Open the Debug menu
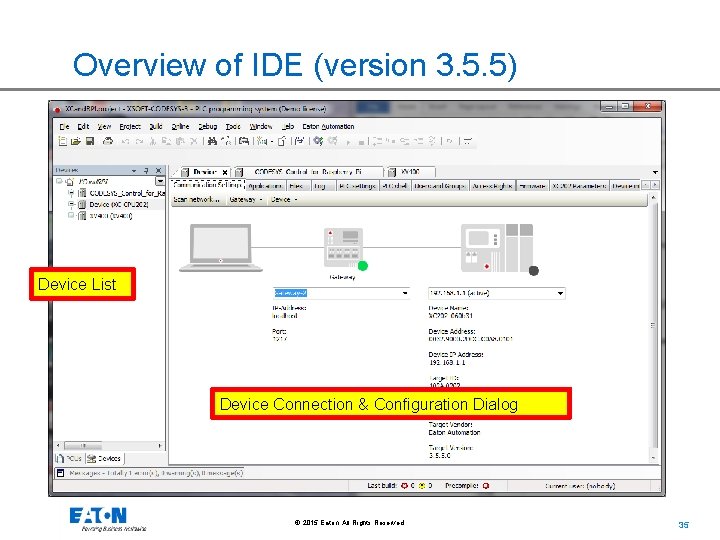Viewport: 720px width, 540px height. (x=208, y=126)
